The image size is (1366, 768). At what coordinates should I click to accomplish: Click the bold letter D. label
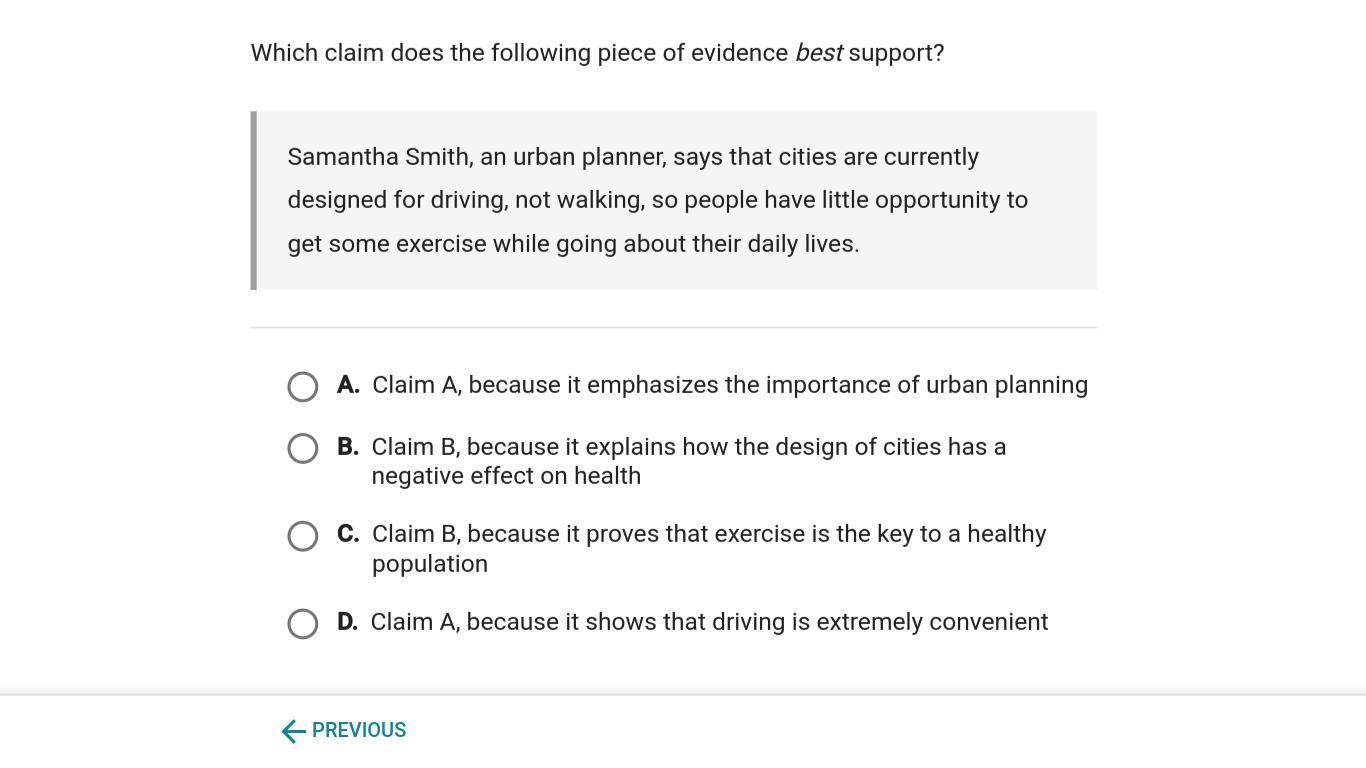click(347, 622)
